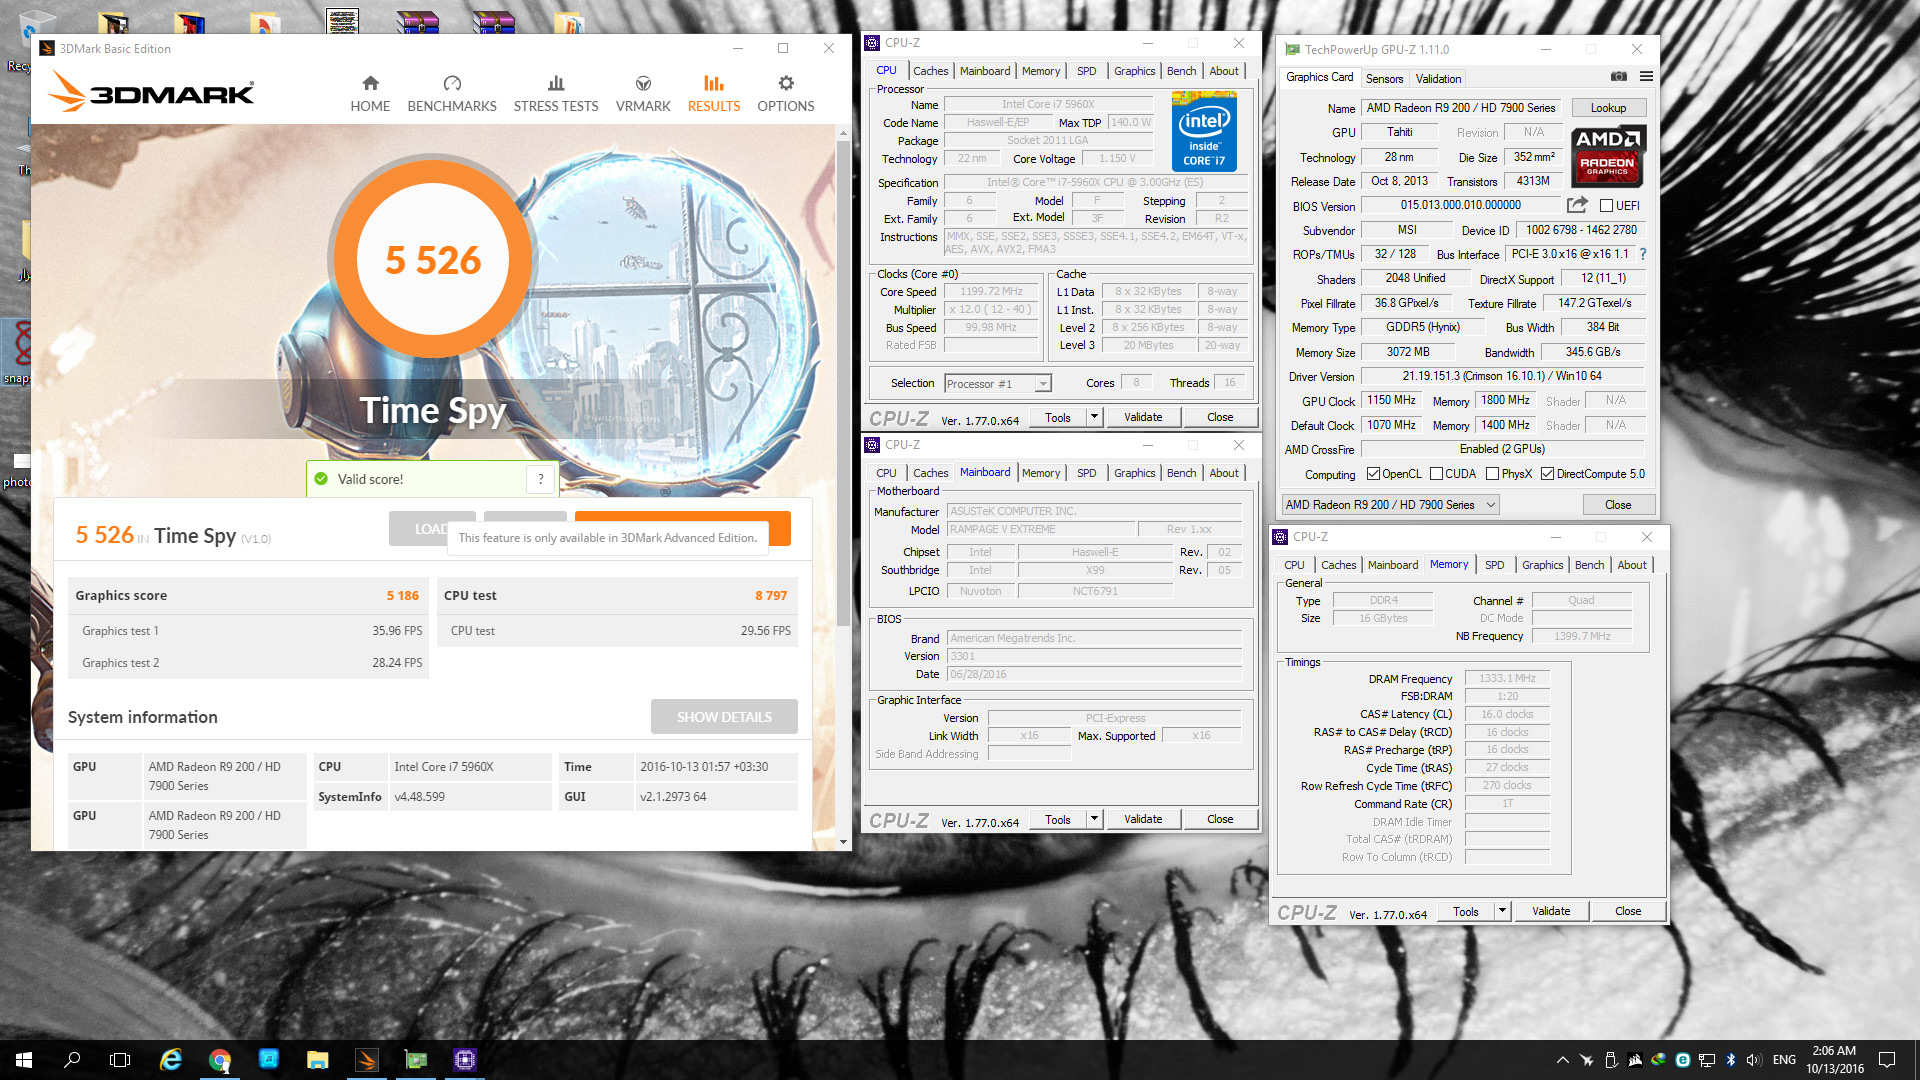Switch to the GPU-Z taskbar icon
This screenshot has width=1920, height=1080.
(416, 1059)
